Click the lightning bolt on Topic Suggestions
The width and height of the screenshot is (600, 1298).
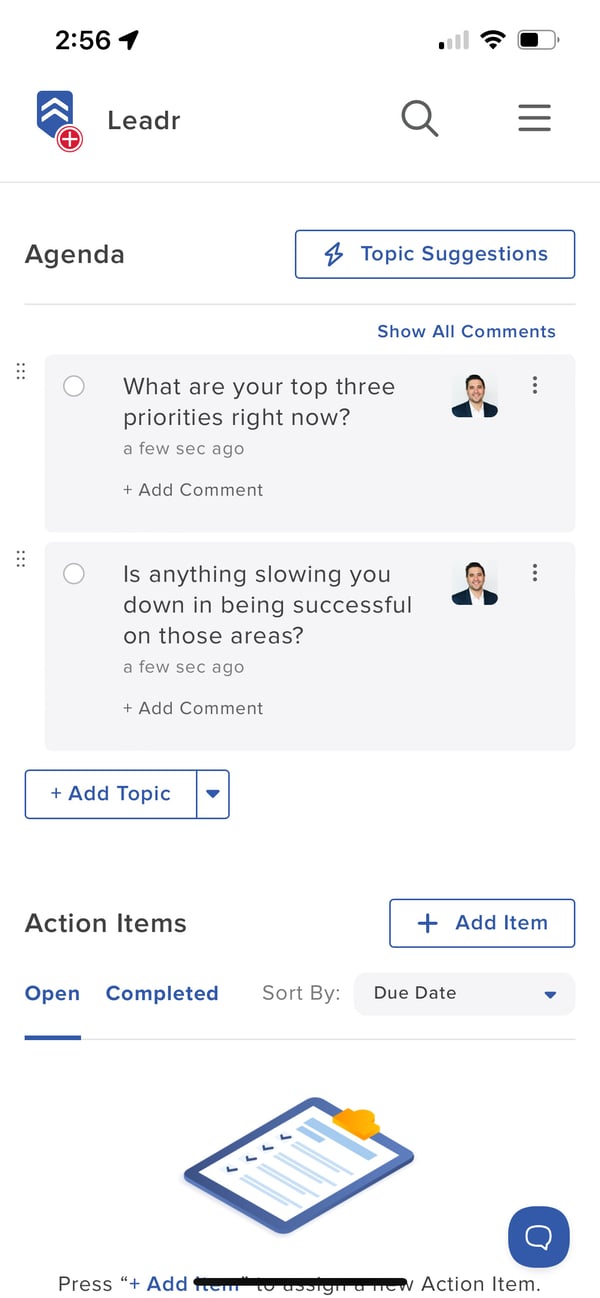(x=333, y=254)
